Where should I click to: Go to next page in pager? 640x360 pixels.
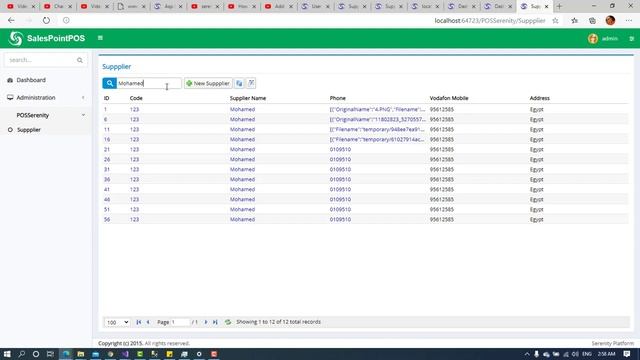pyautogui.click(x=206, y=322)
